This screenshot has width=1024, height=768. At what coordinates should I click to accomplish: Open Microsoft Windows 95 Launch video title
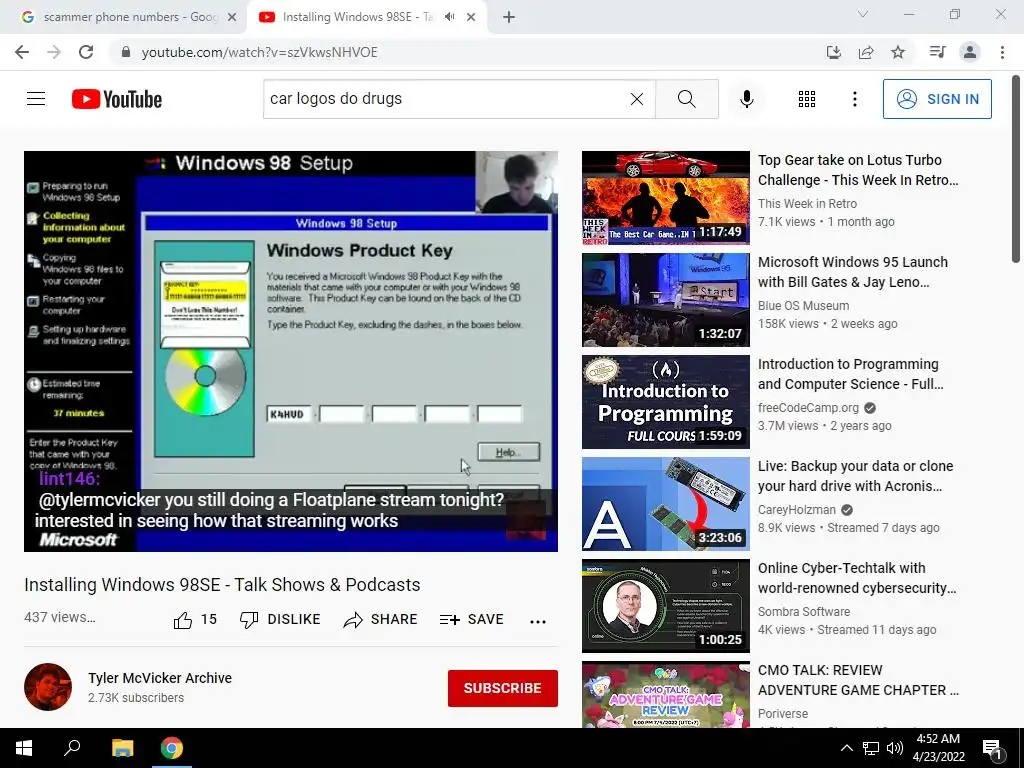(852, 272)
